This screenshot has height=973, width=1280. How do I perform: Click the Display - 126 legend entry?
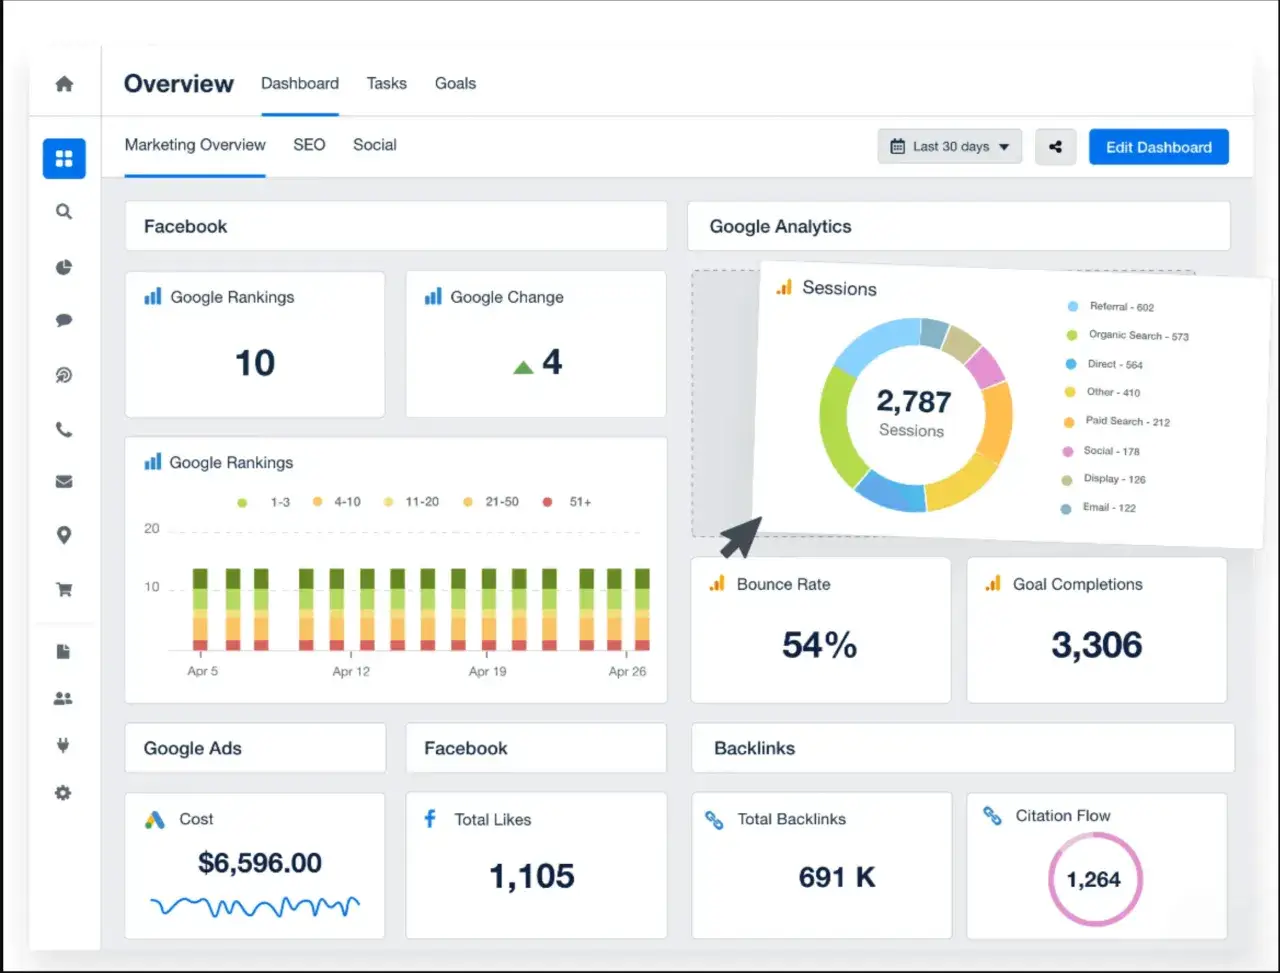click(x=1103, y=479)
